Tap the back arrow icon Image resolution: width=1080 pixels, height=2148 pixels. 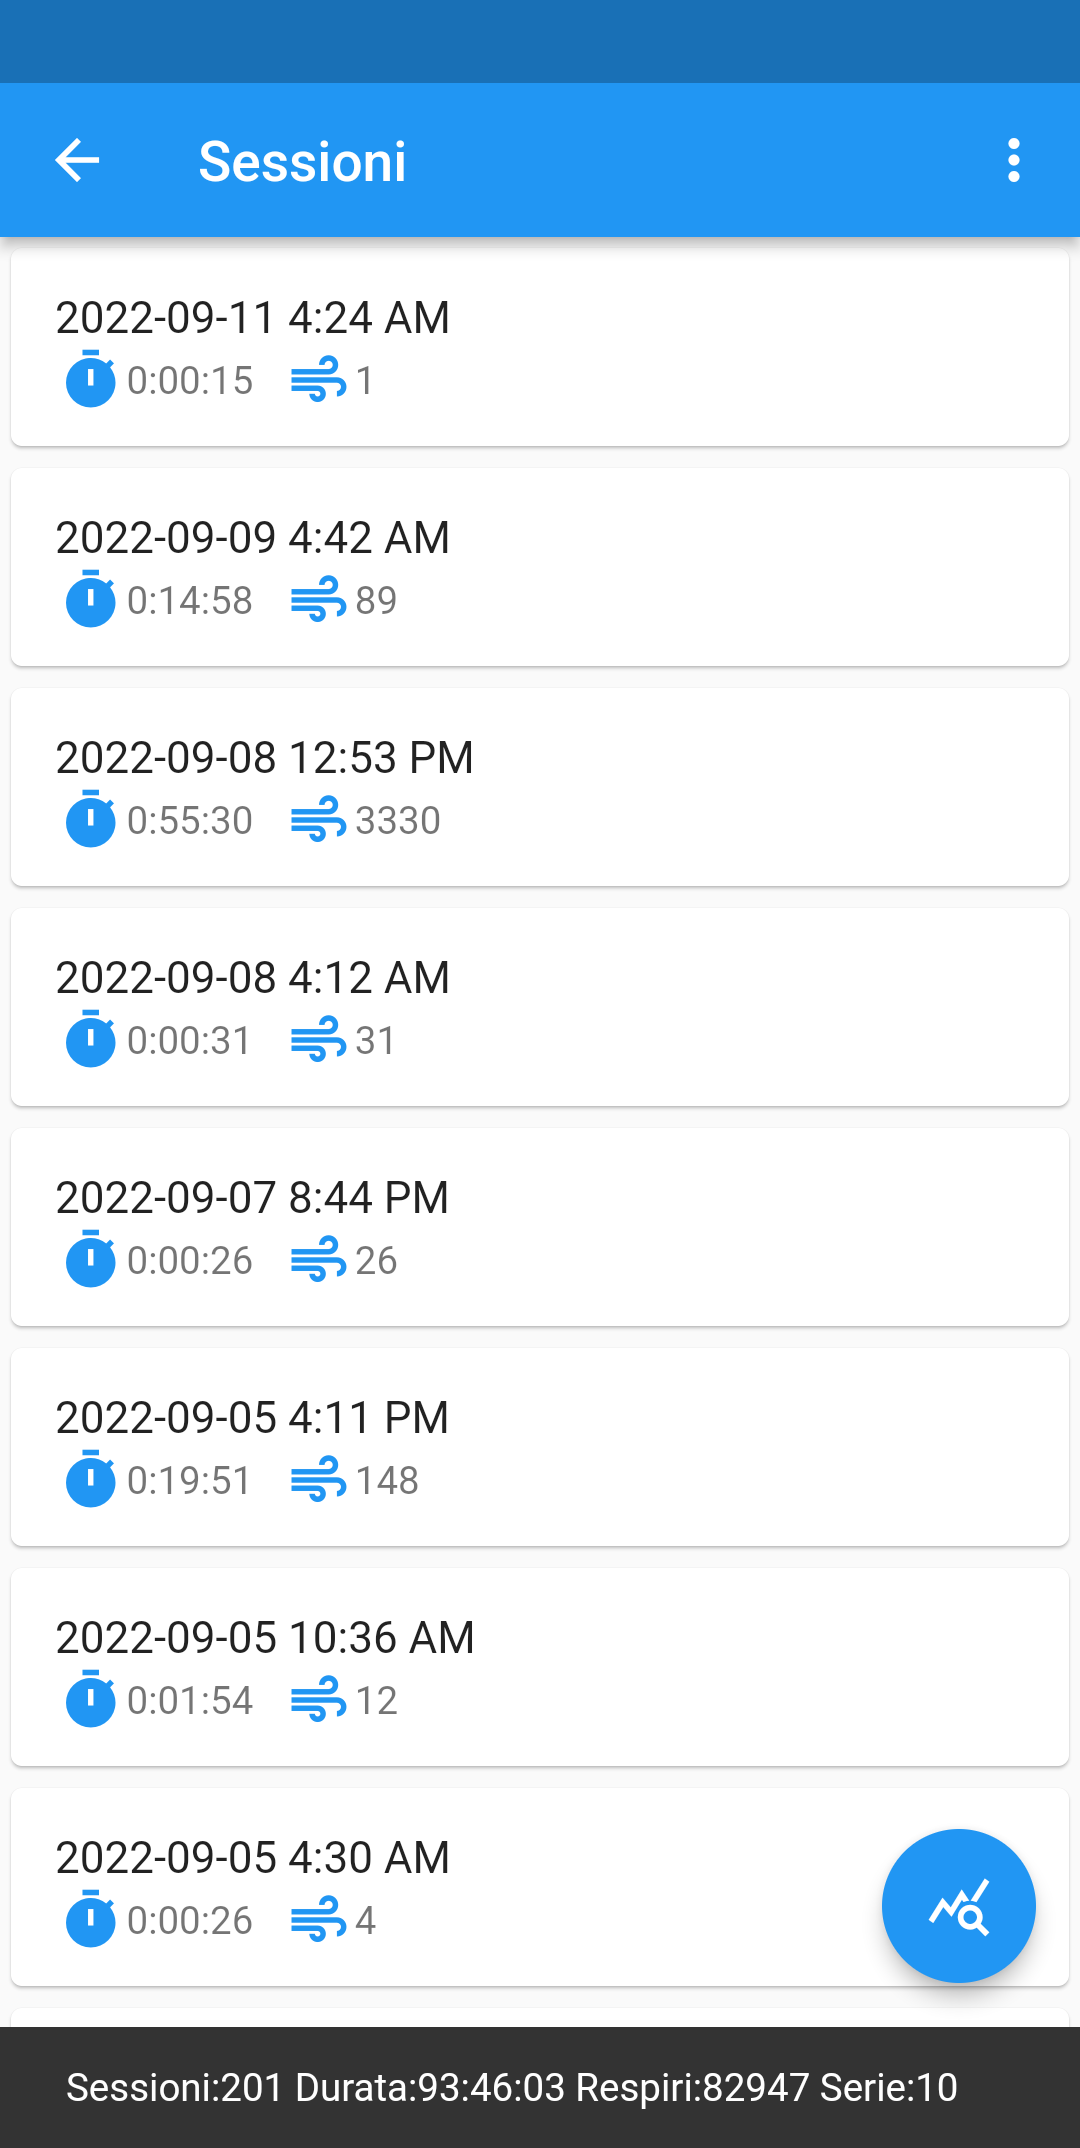coord(77,160)
